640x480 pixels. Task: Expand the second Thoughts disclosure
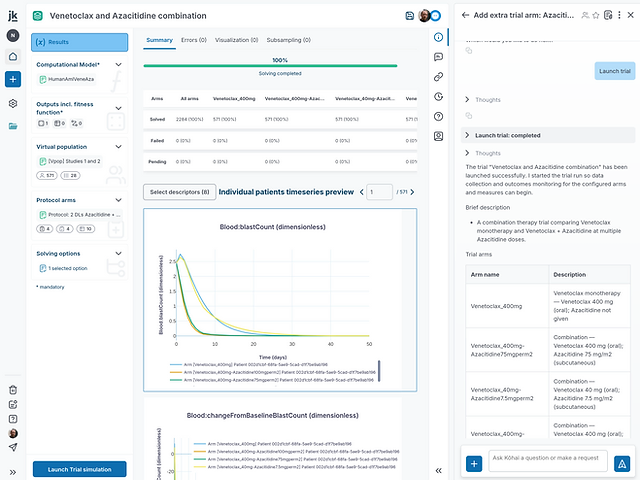coord(467,153)
